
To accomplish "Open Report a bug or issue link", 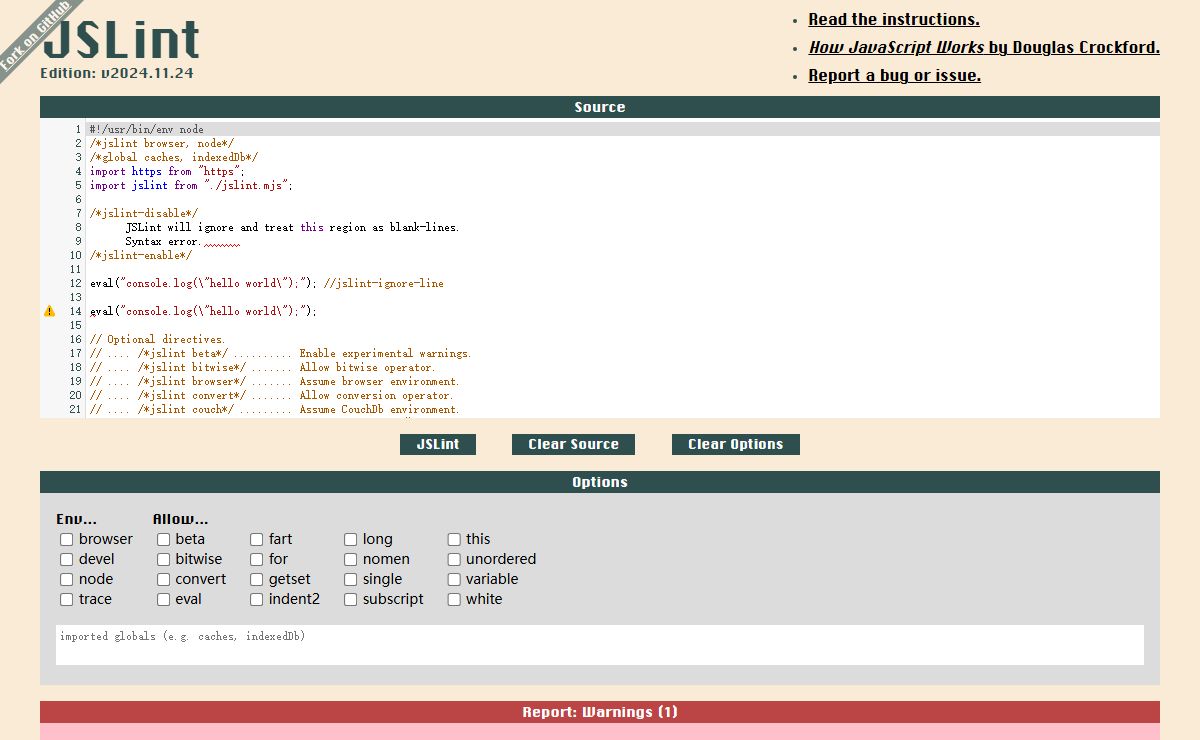I will coord(894,75).
